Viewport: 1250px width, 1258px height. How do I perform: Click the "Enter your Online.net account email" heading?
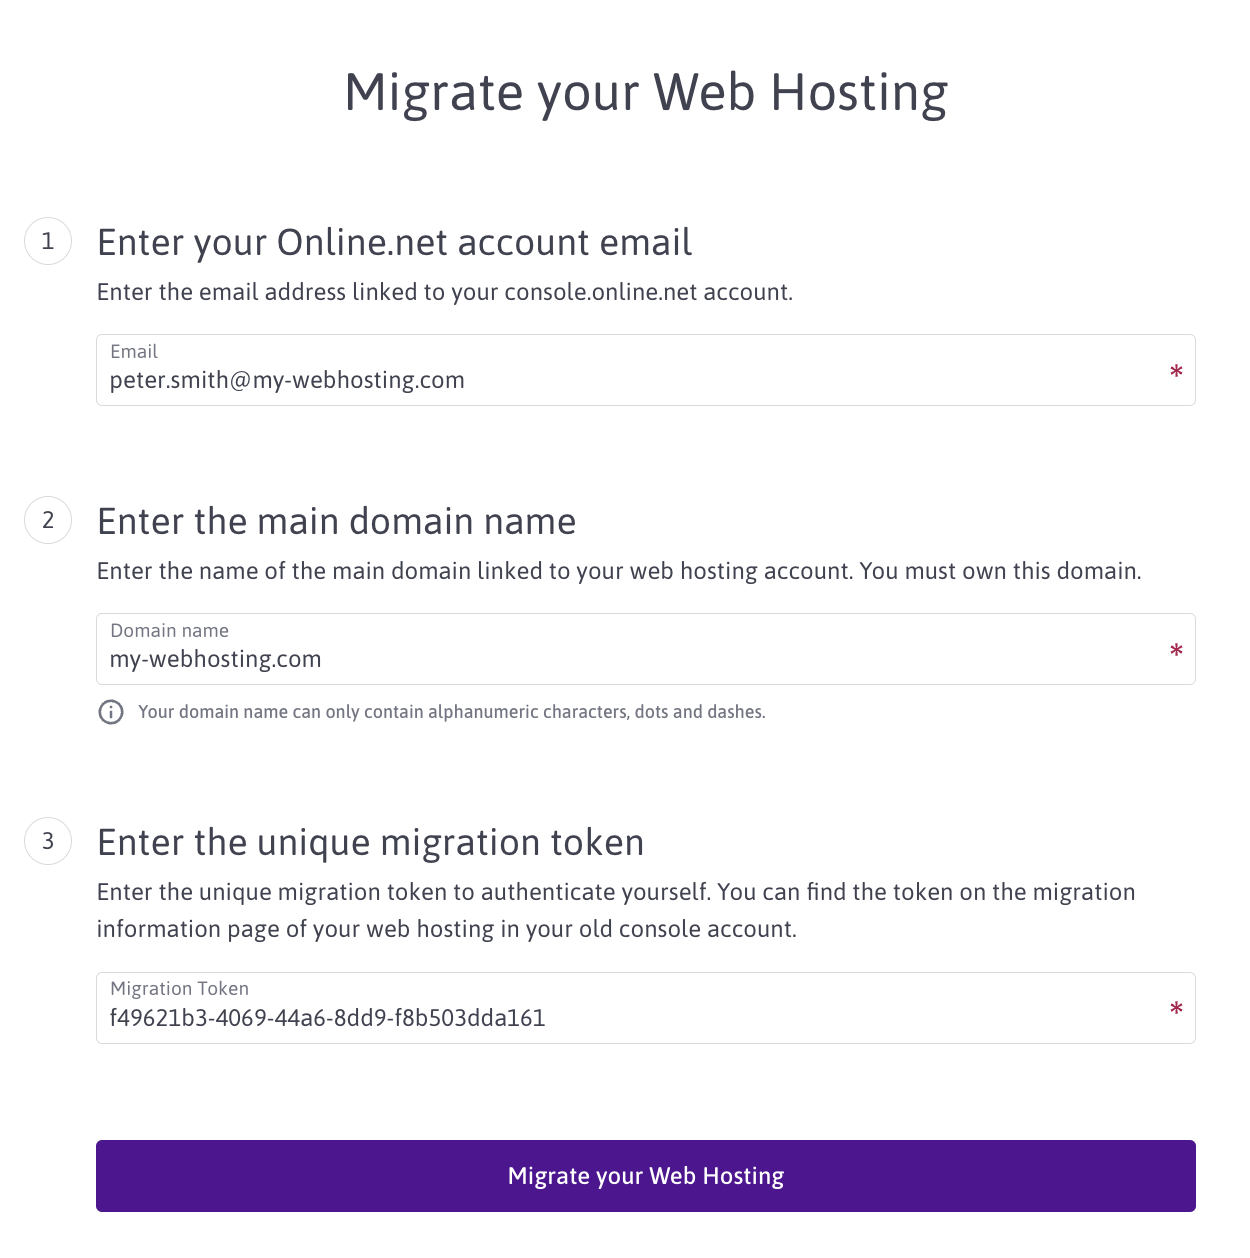(x=394, y=243)
